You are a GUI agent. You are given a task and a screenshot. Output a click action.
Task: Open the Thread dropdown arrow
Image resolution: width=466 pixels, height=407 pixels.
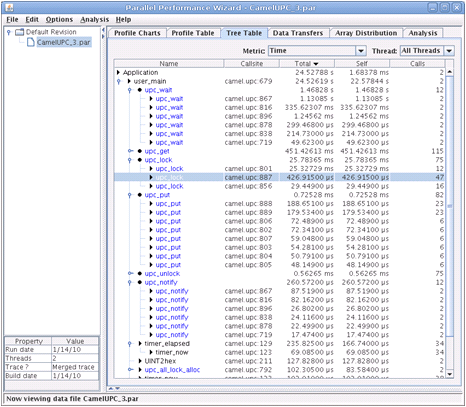449,51
